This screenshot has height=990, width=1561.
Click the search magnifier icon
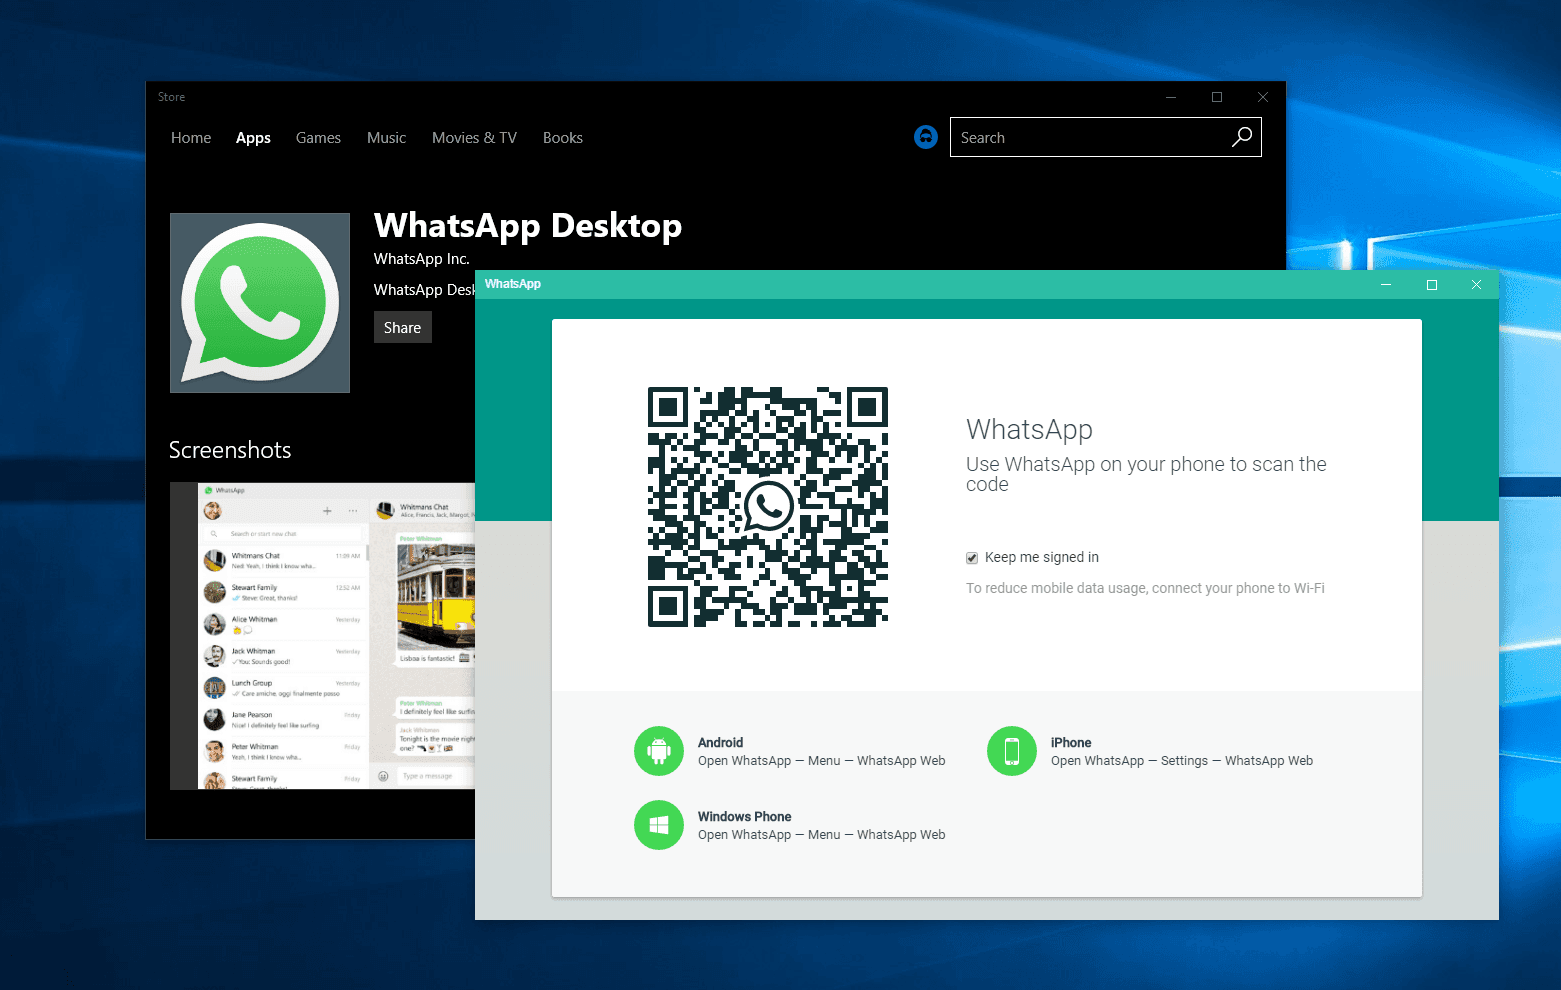pyautogui.click(x=1241, y=136)
